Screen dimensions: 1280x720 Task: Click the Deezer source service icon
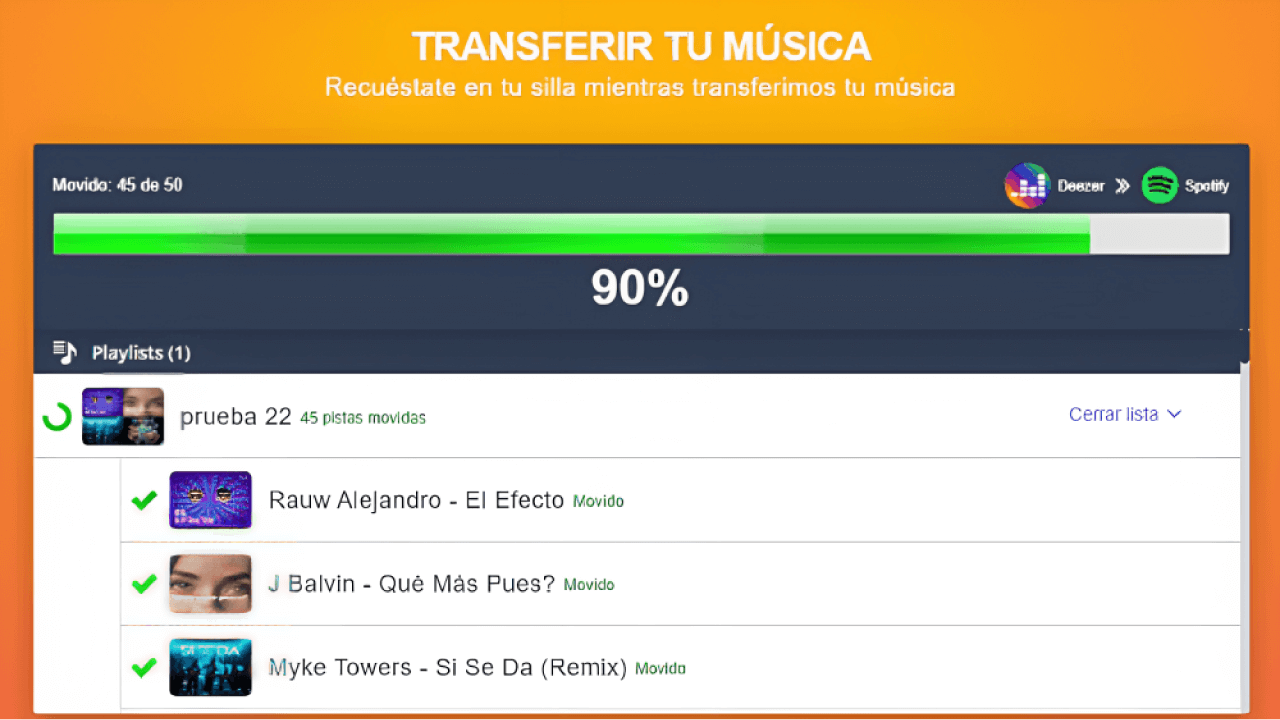pos(1027,185)
